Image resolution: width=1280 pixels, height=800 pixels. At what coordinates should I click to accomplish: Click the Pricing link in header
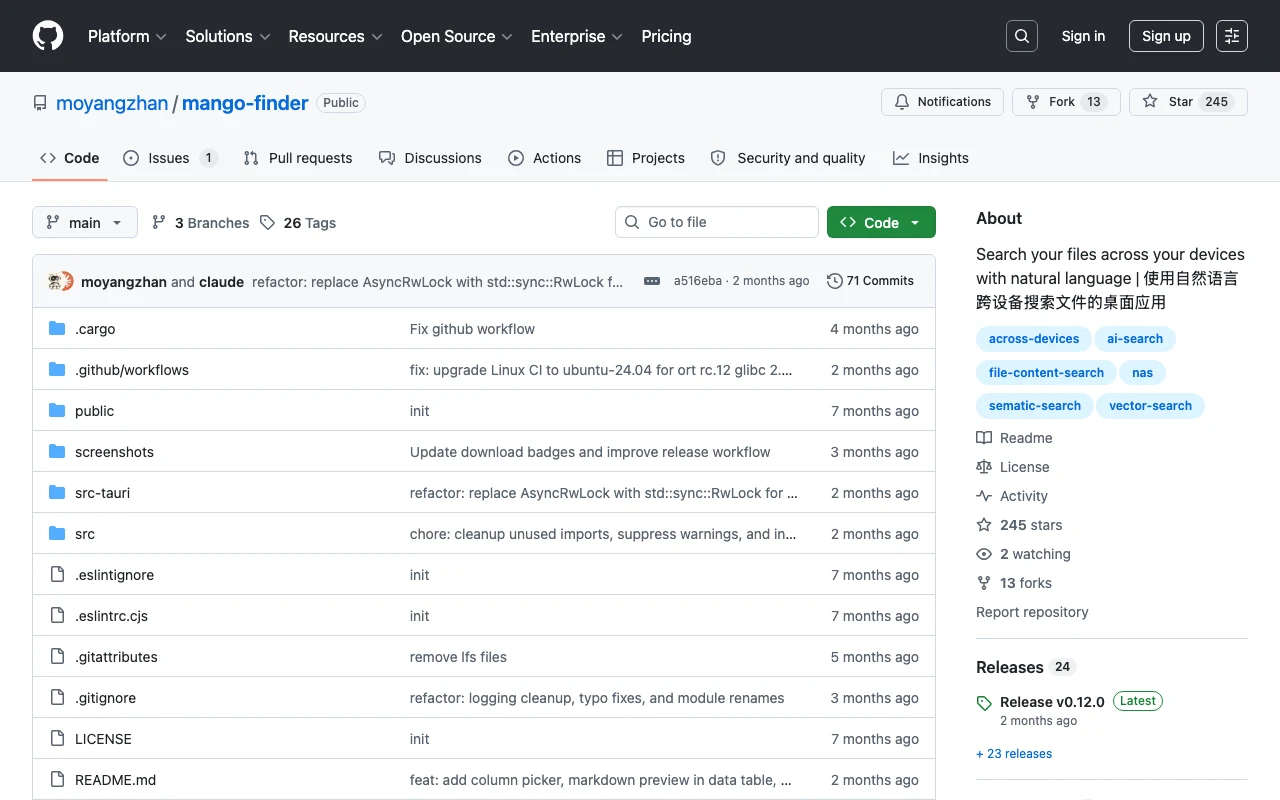point(666,36)
